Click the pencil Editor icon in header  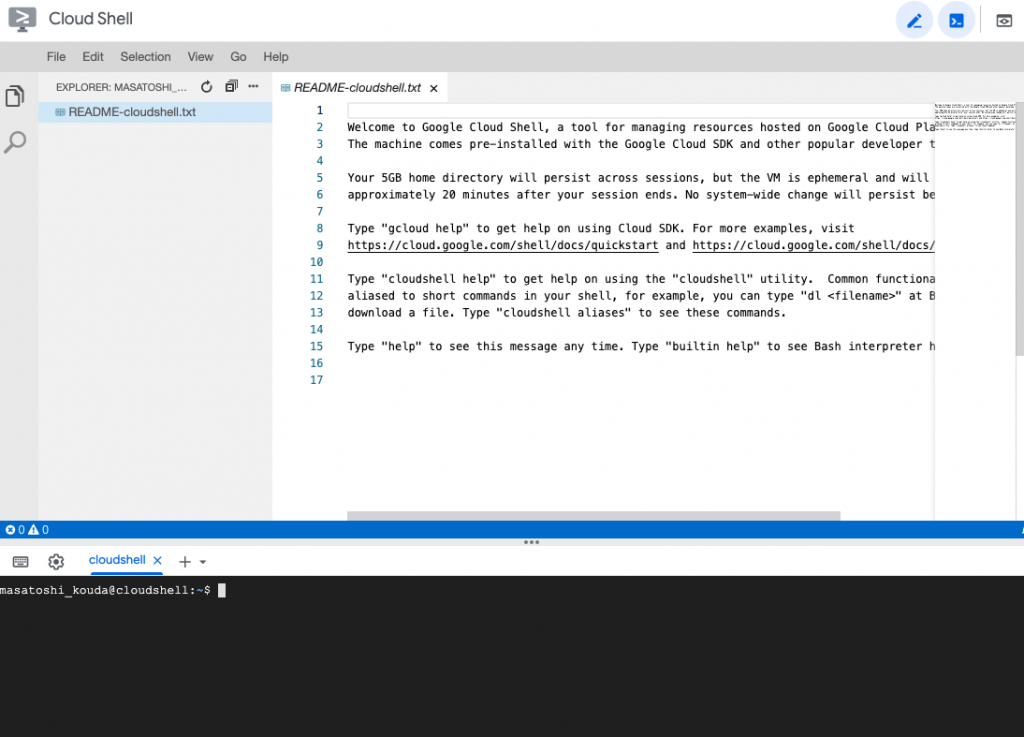click(914, 20)
